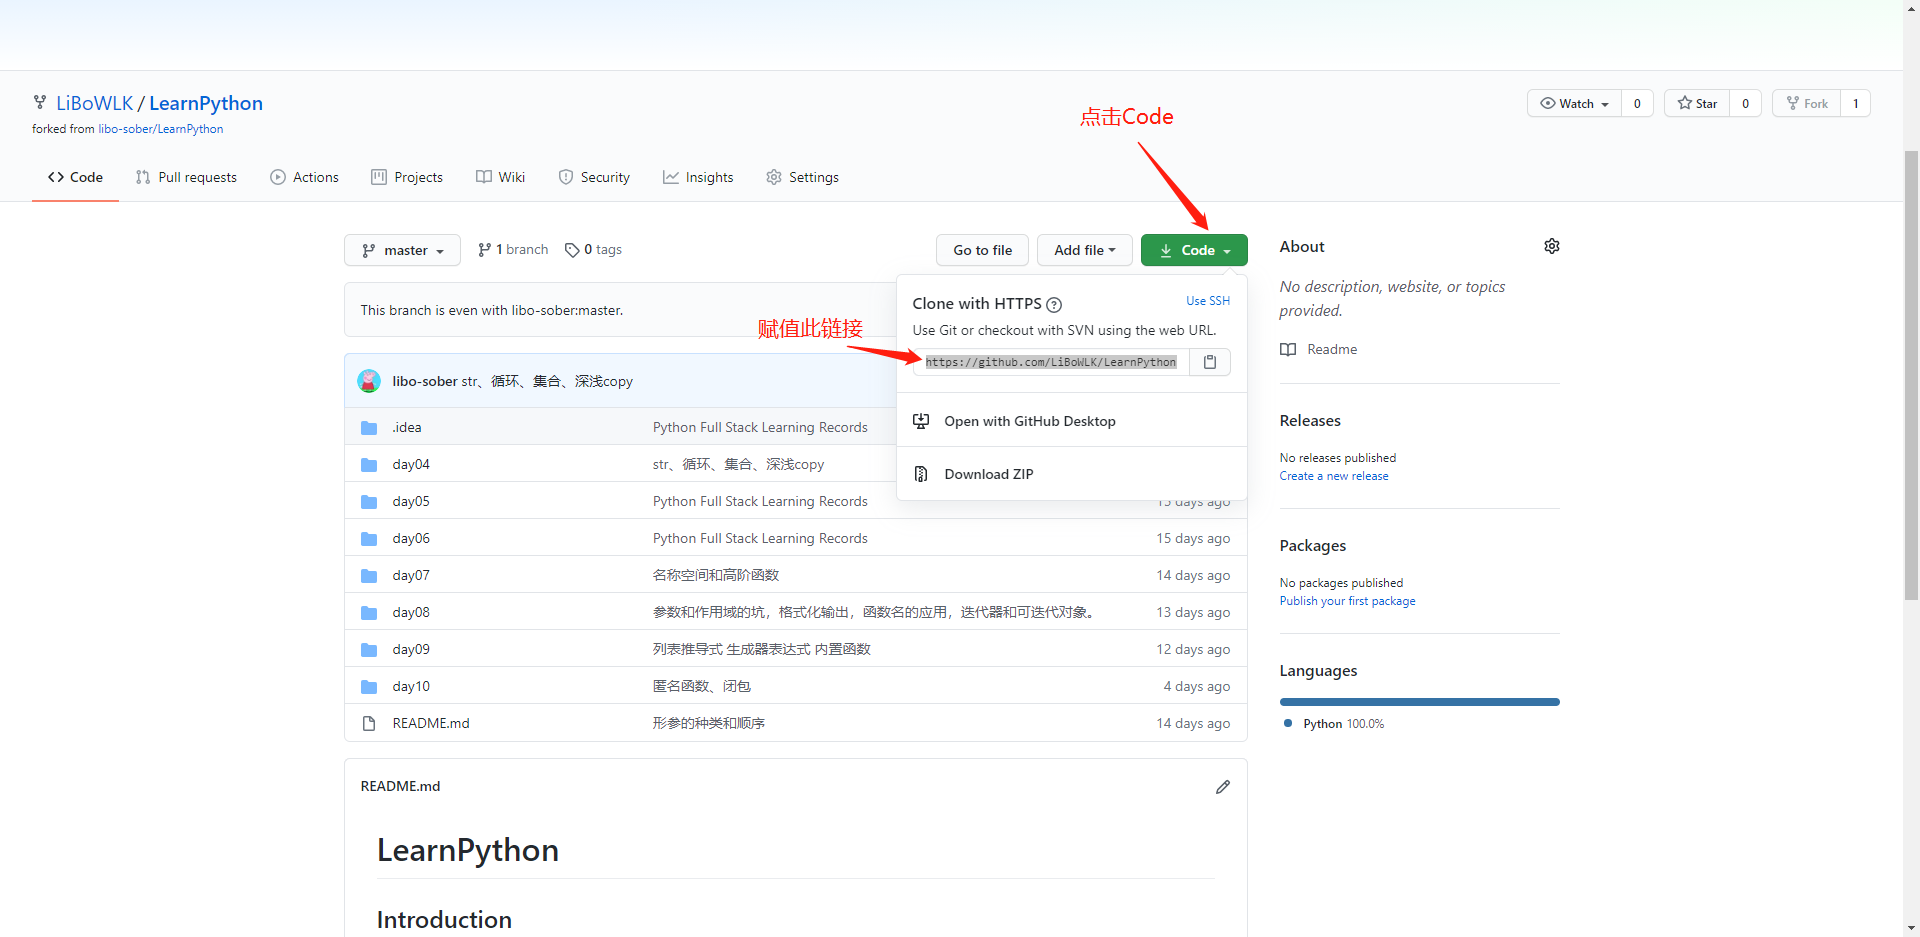This screenshot has height=937, width=1920.
Task: Click the GitHub Desktop icon in clone menu
Action: coord(921,421)
